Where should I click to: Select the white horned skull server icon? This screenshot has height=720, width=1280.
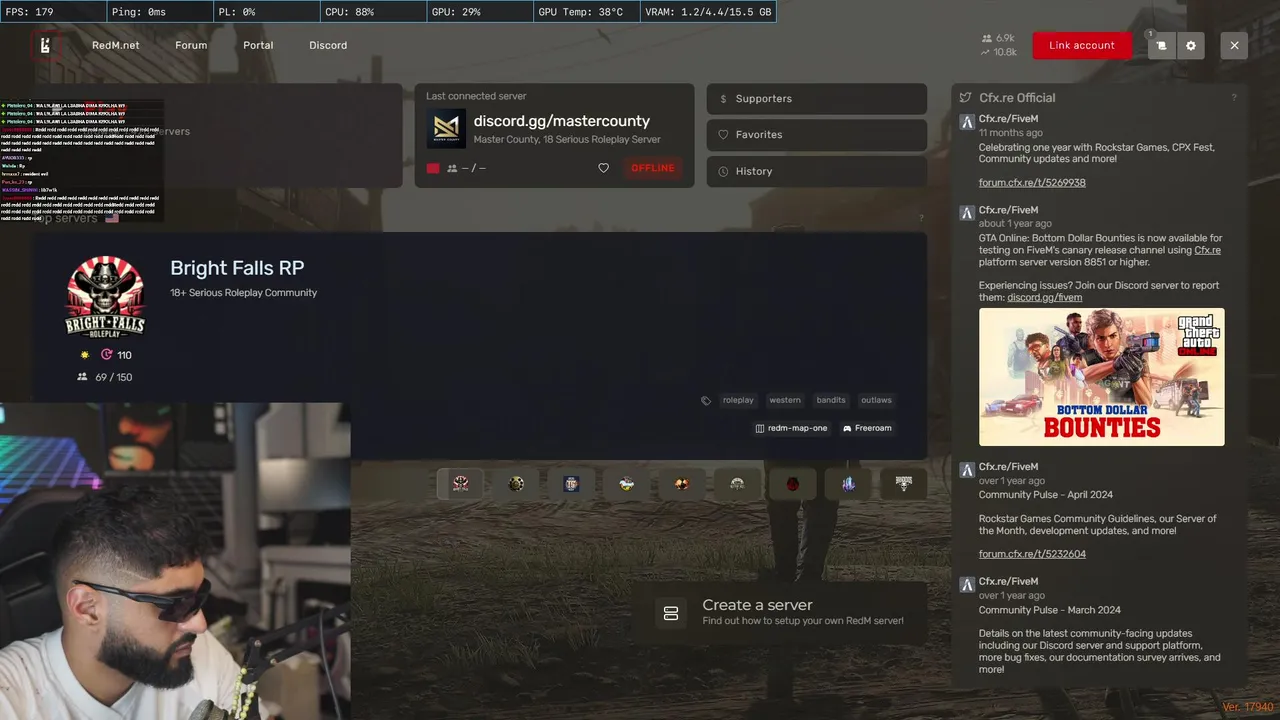tap(904, 484)
